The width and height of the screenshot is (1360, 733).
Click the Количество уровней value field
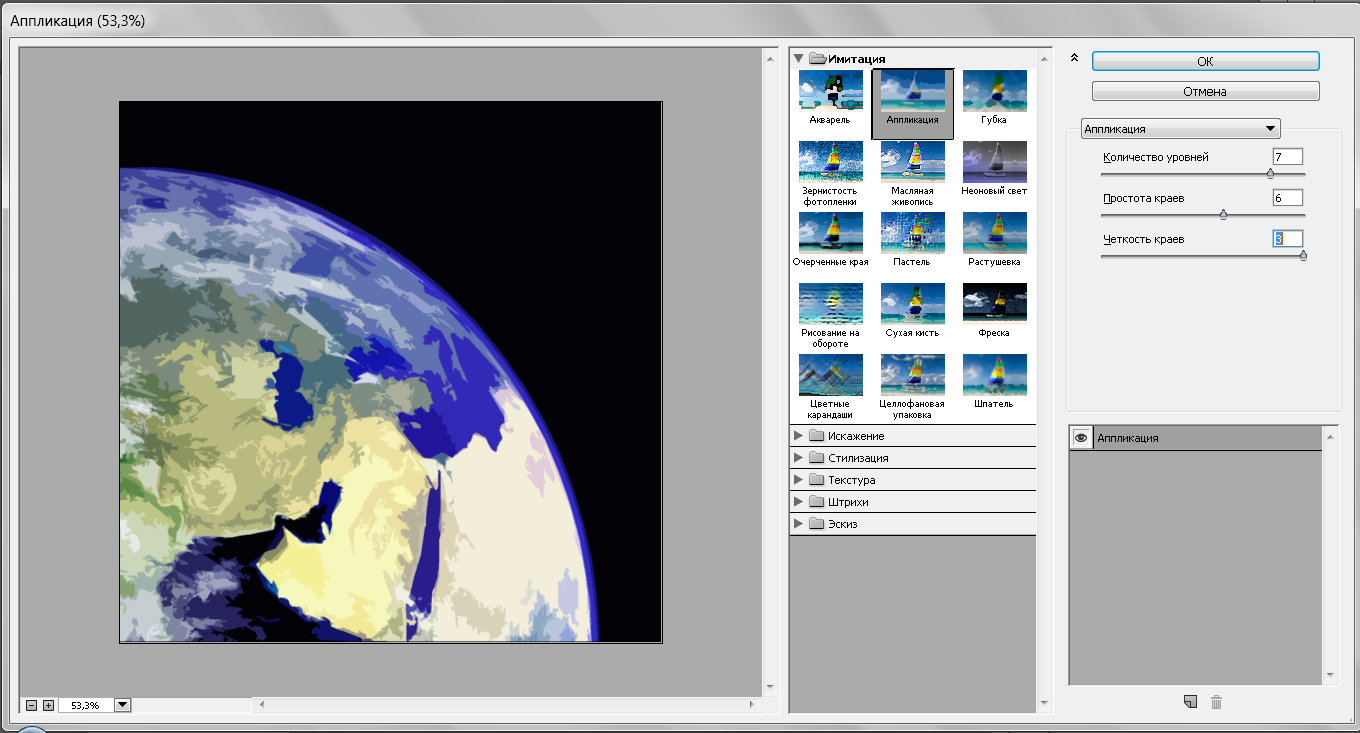[1287, 157]
